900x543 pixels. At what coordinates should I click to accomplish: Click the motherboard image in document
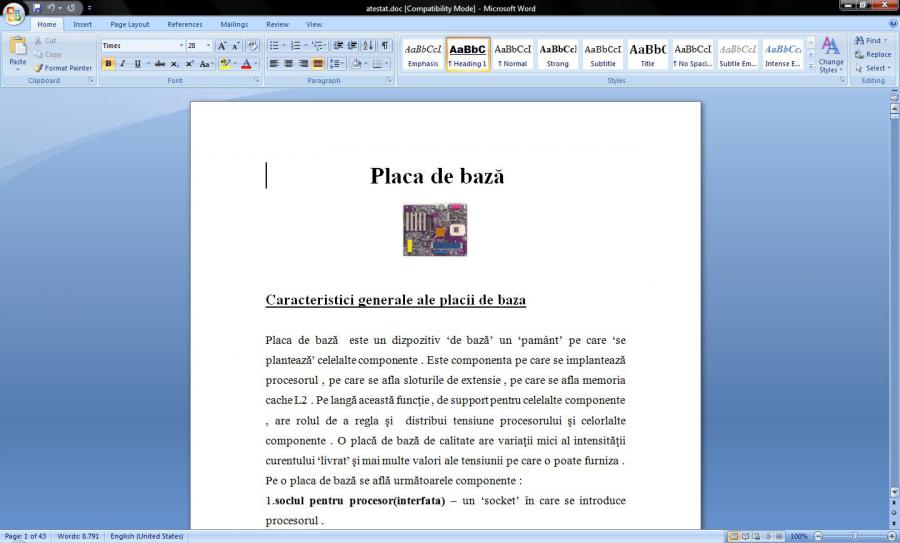click(435, 230)
